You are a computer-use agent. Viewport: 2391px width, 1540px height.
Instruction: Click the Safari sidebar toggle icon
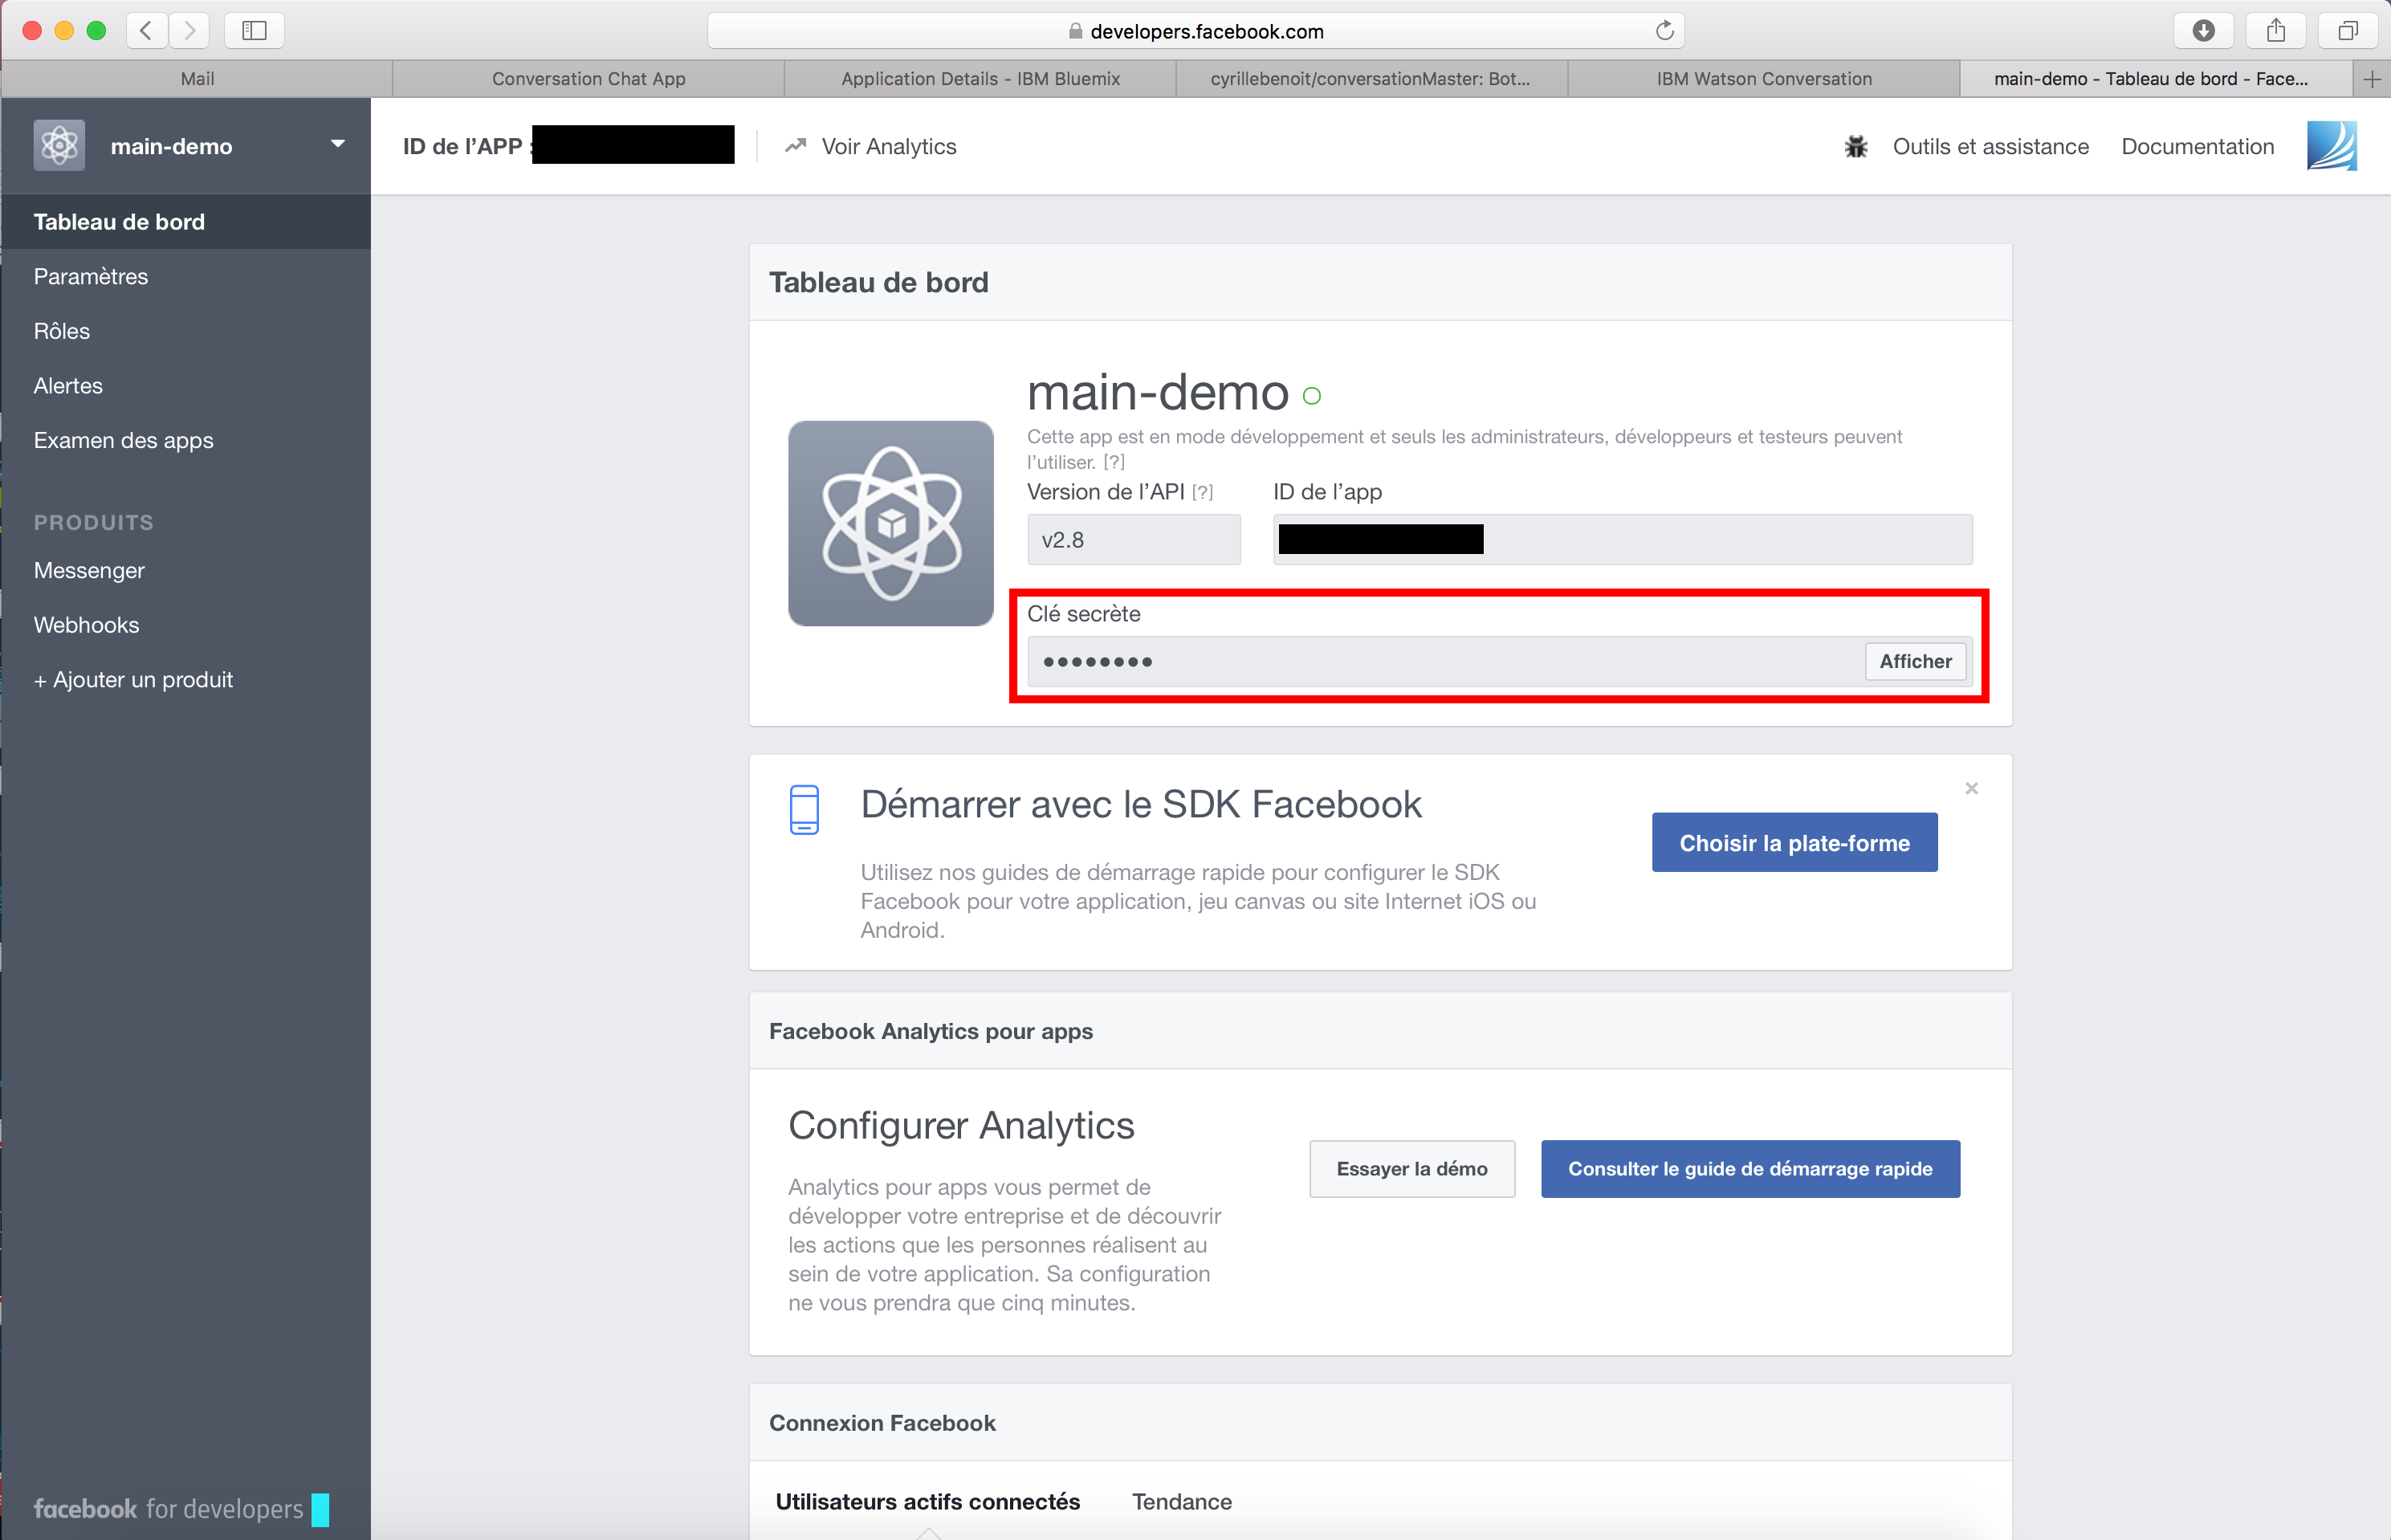pos(254,30)
